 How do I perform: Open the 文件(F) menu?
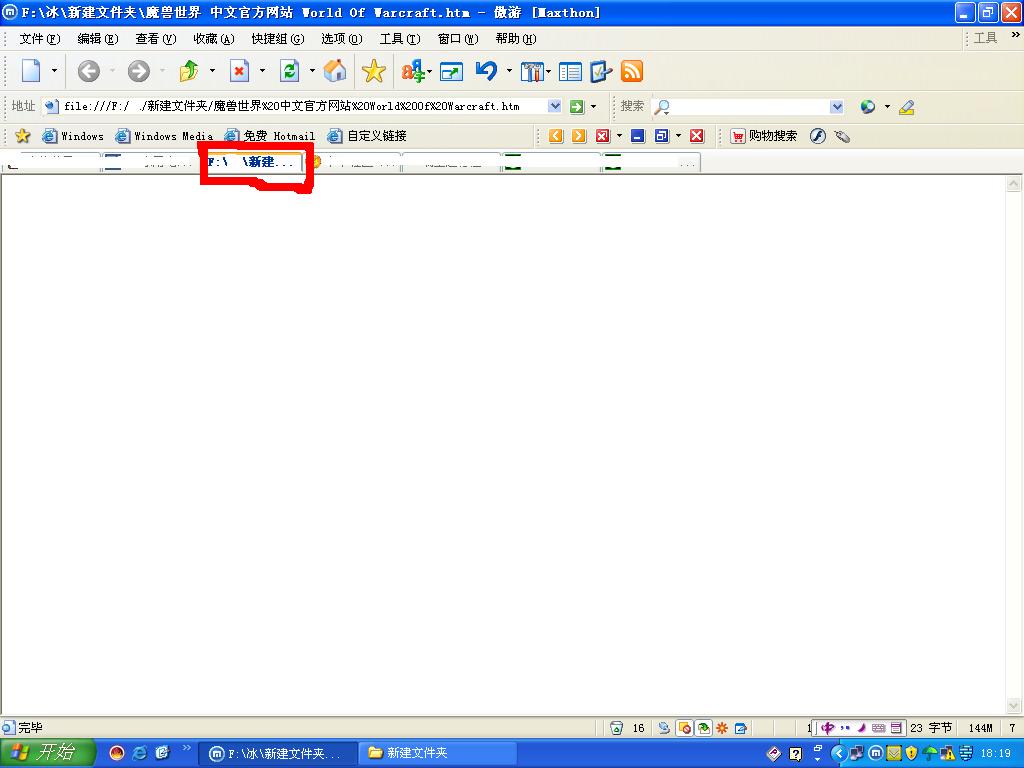(x=40, y=39)
